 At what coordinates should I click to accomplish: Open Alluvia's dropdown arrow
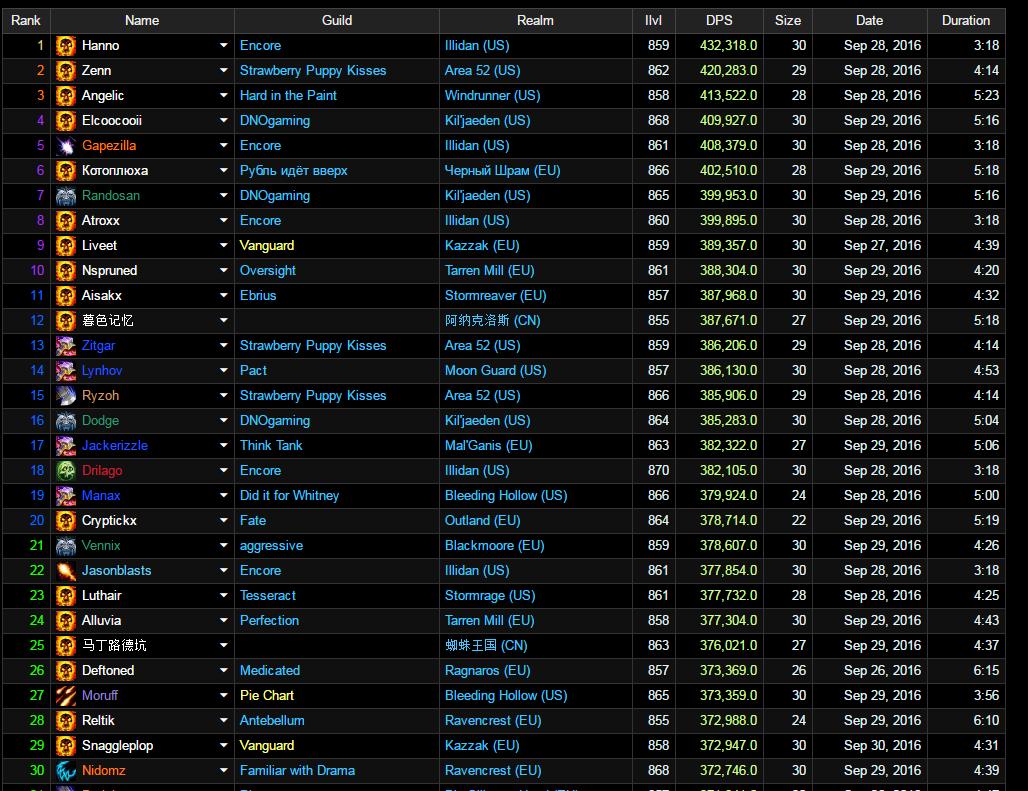click(x=224, y=621)
